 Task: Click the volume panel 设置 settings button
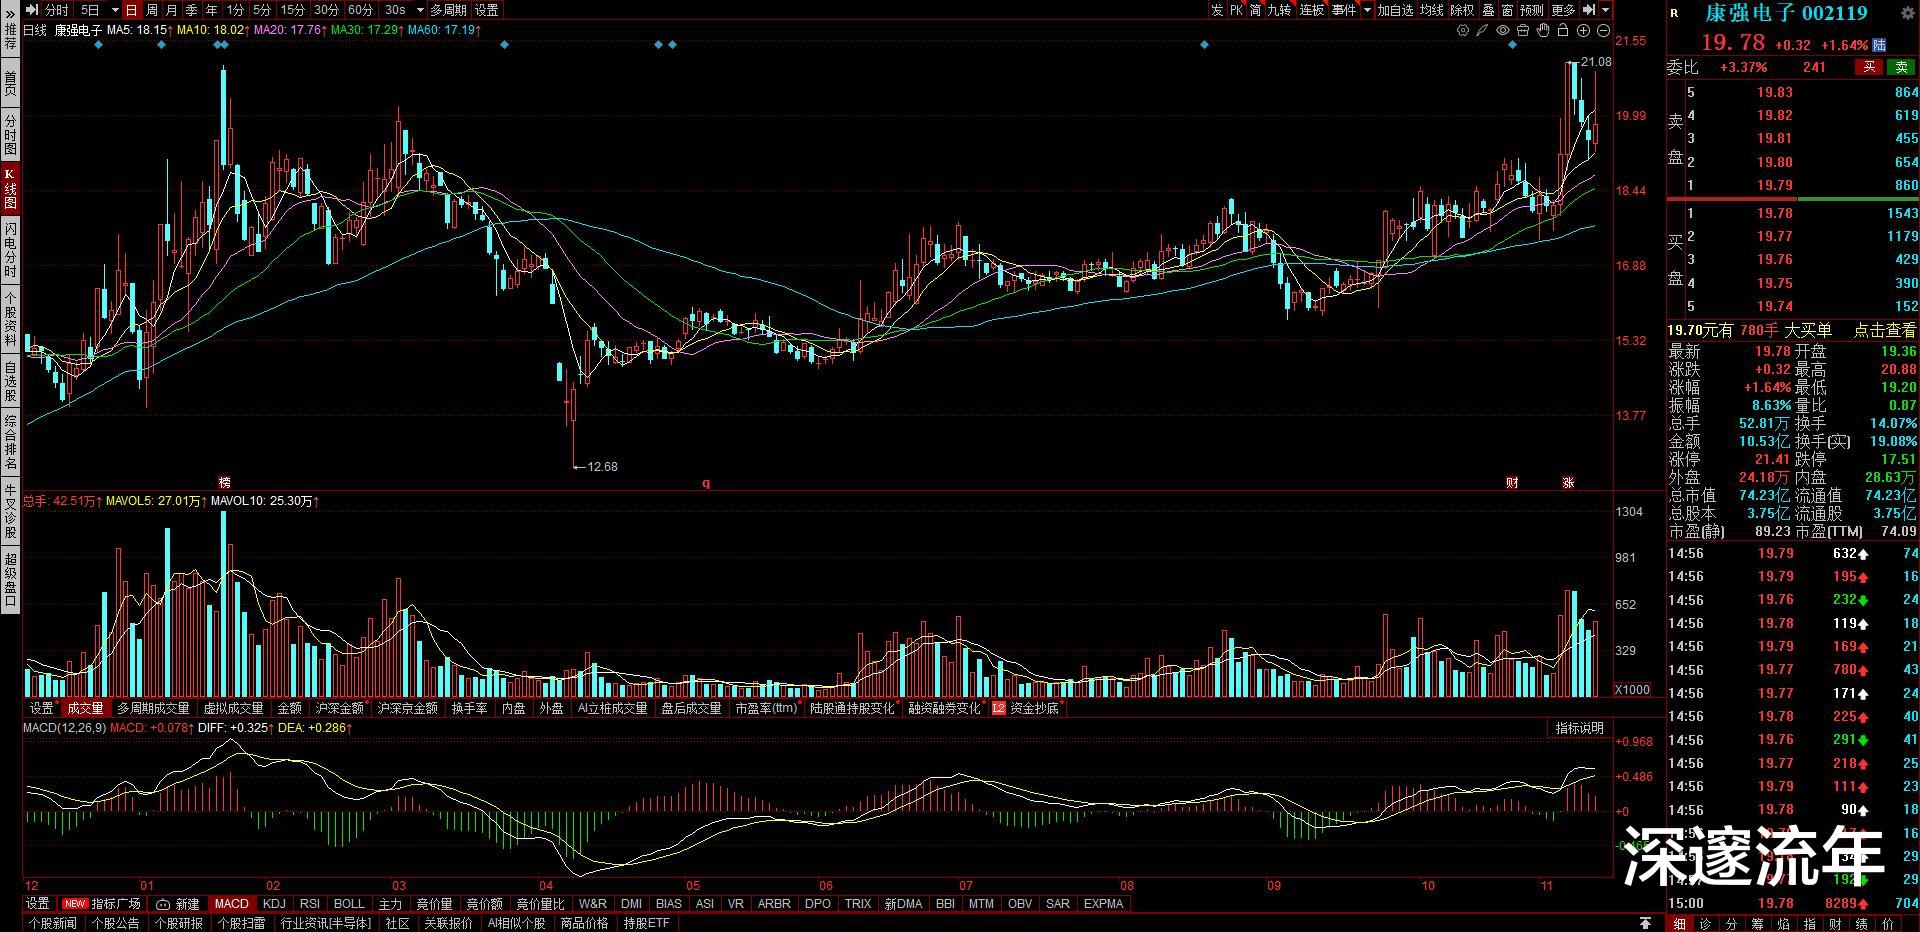pyautogui.click(x=42, y=708)
